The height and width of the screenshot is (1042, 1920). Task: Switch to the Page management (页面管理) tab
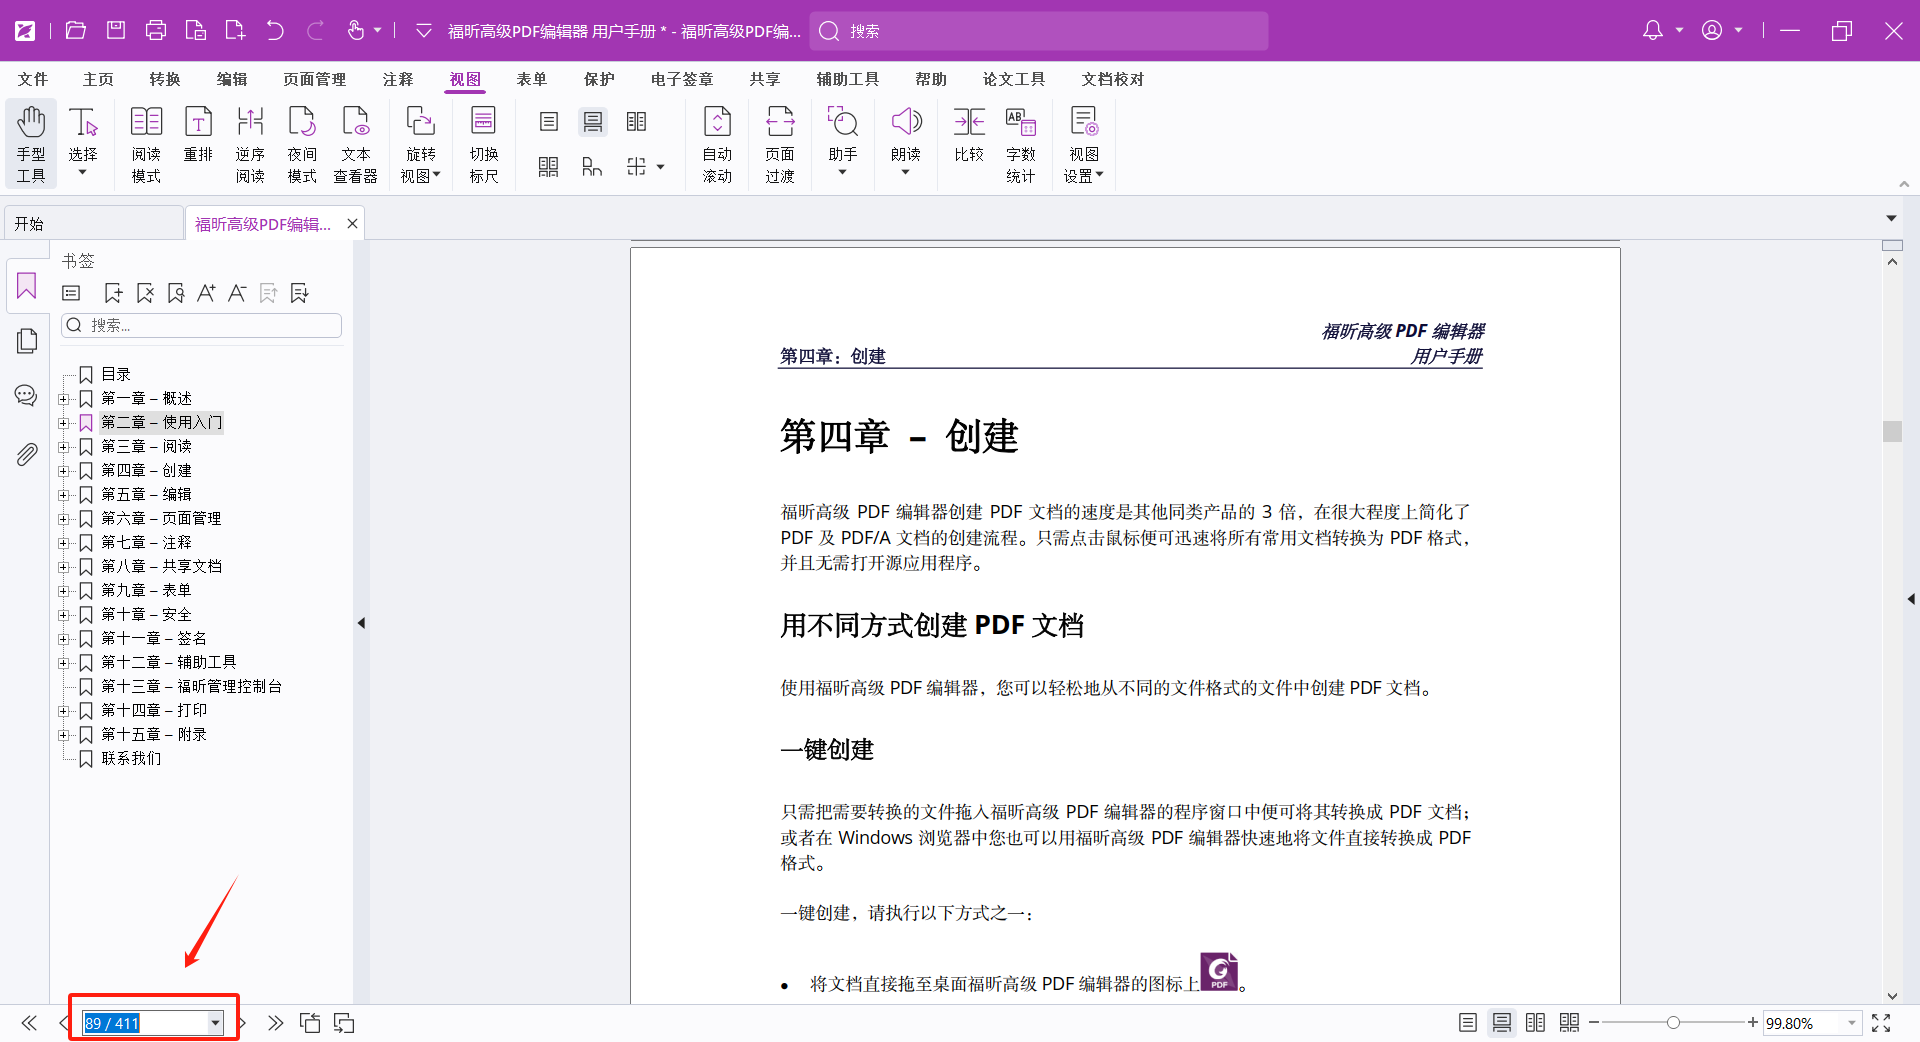tap(314, 79)
